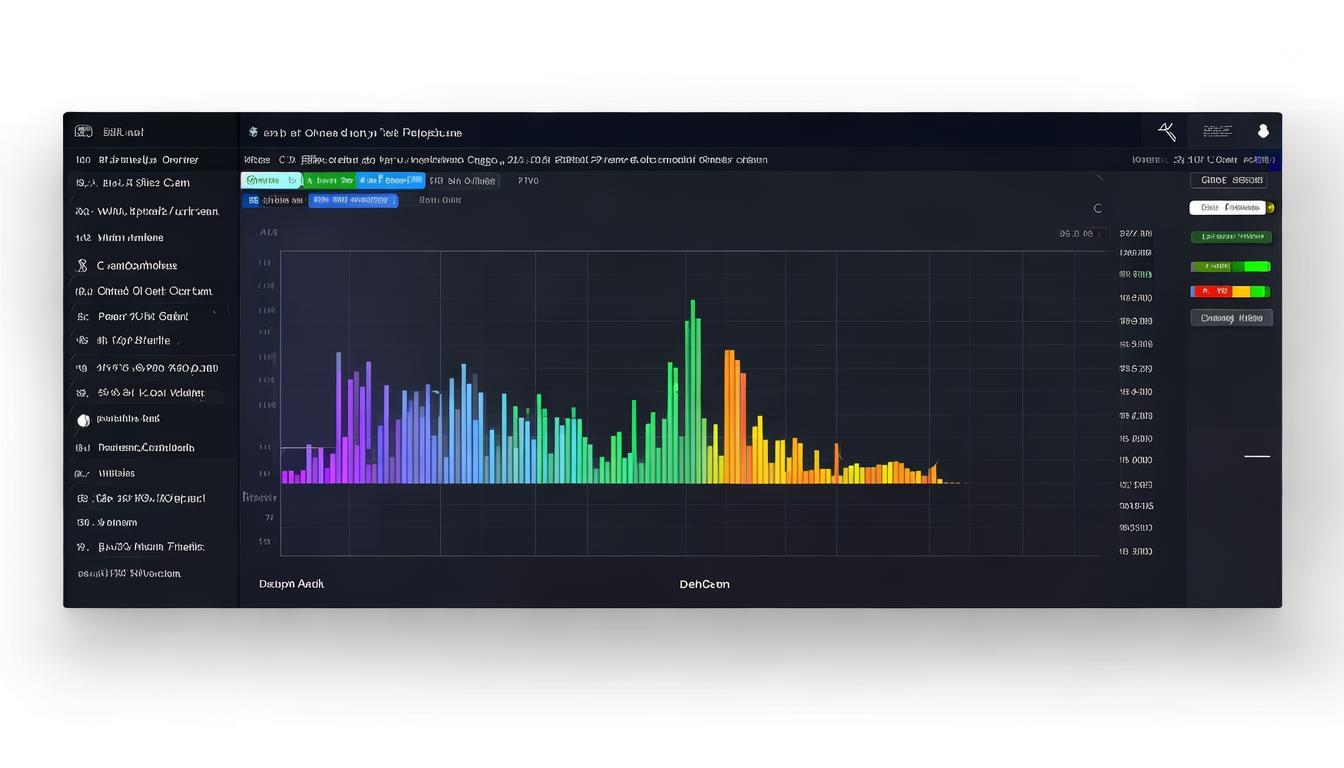1344x768 pixels.
Task: Click the panel icon at the sidebar's top left
Action: click(84, 131)
